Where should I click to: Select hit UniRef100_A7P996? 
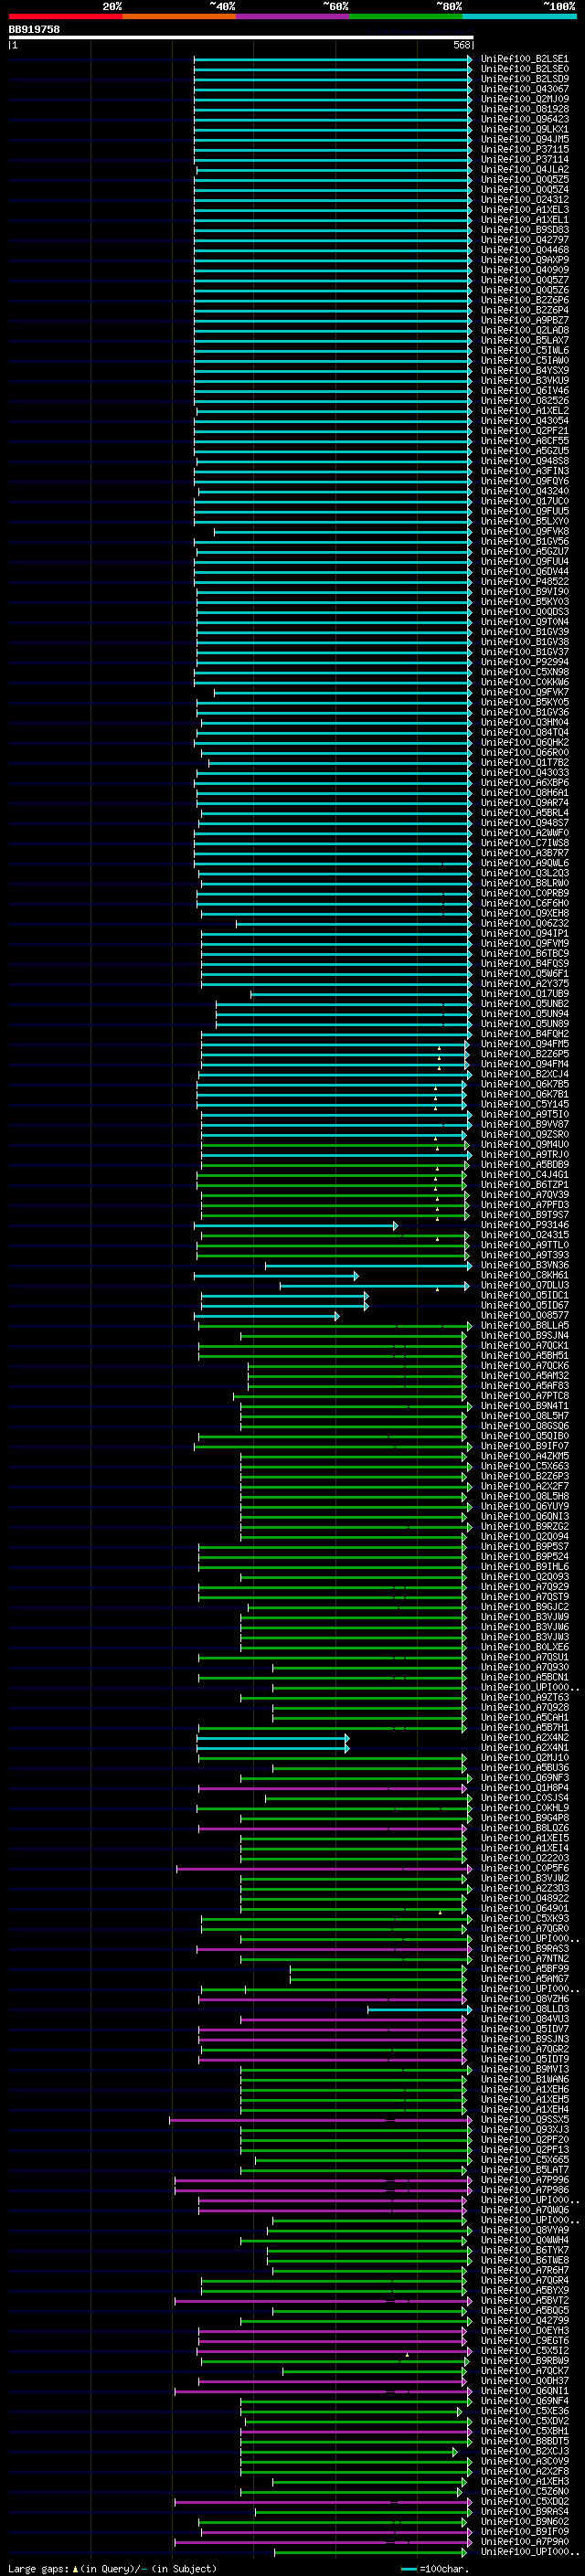[x=524, y=2180]
